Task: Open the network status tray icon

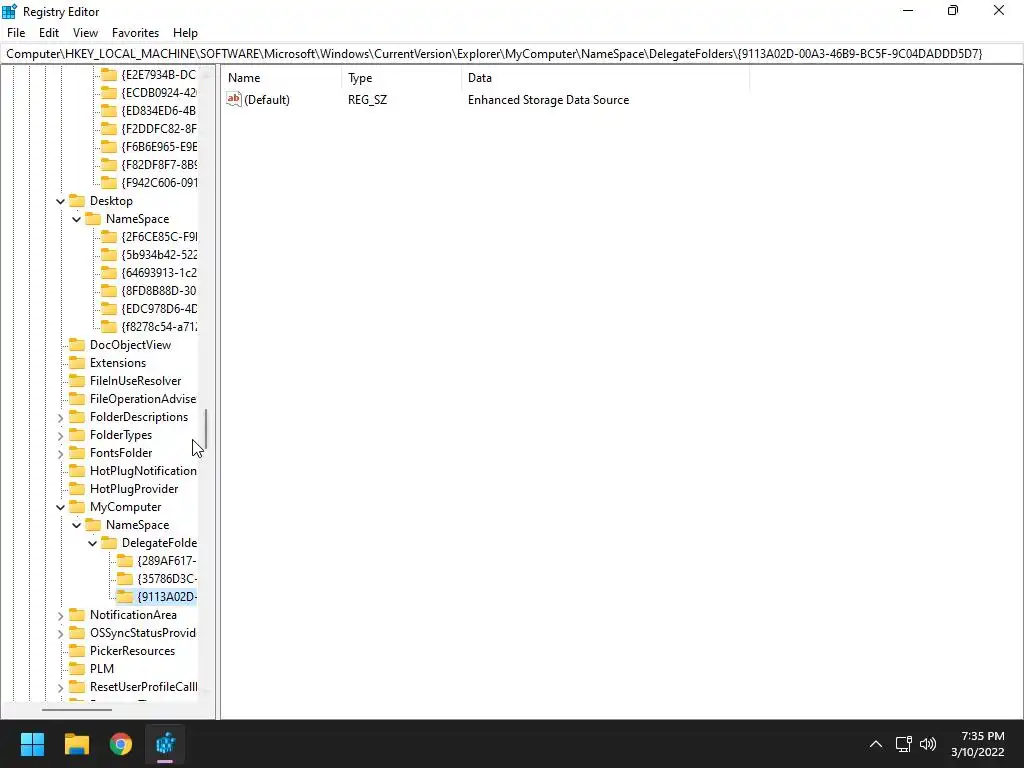Action: point(903,744)
